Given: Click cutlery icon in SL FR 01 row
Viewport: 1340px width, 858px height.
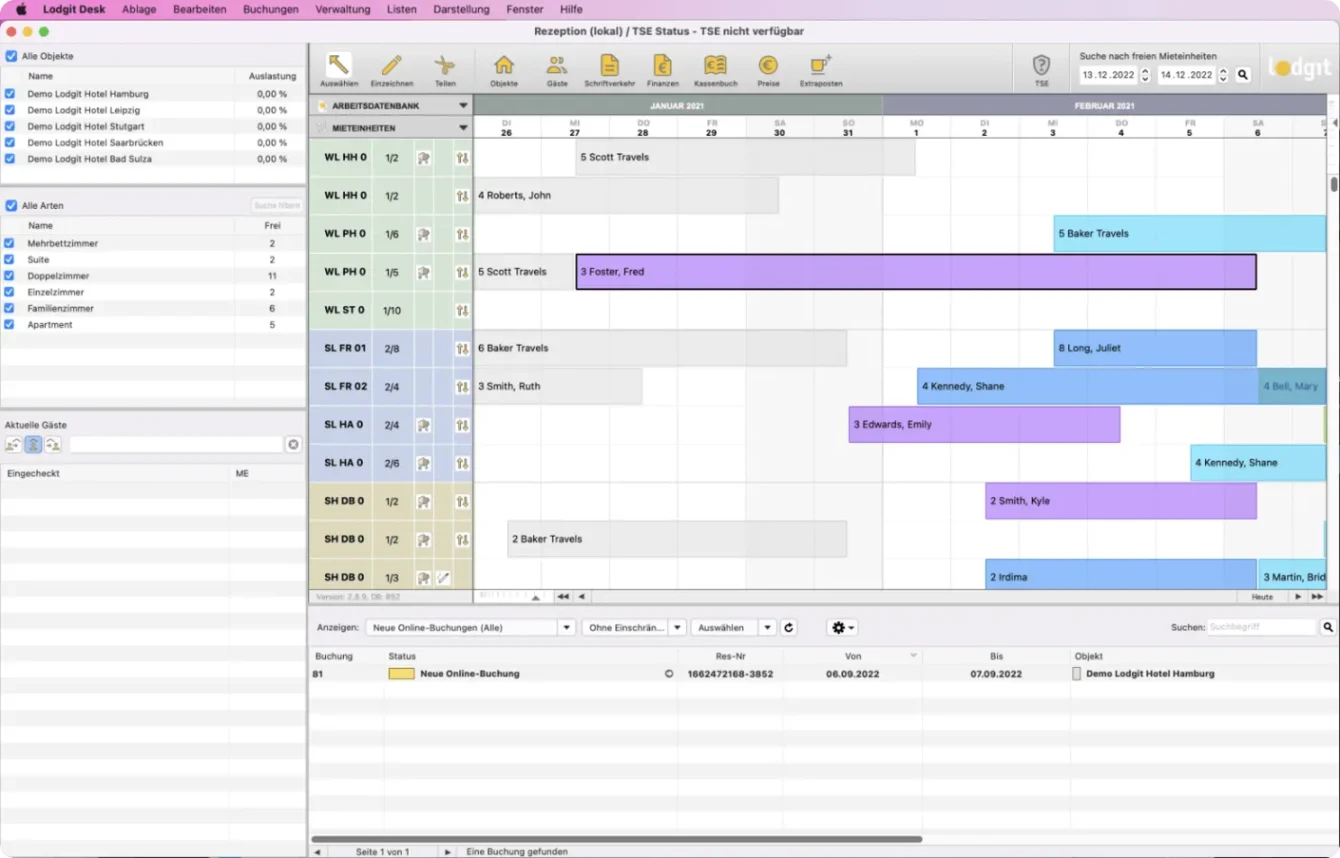Looking at the screenshot, I should 462,349.
